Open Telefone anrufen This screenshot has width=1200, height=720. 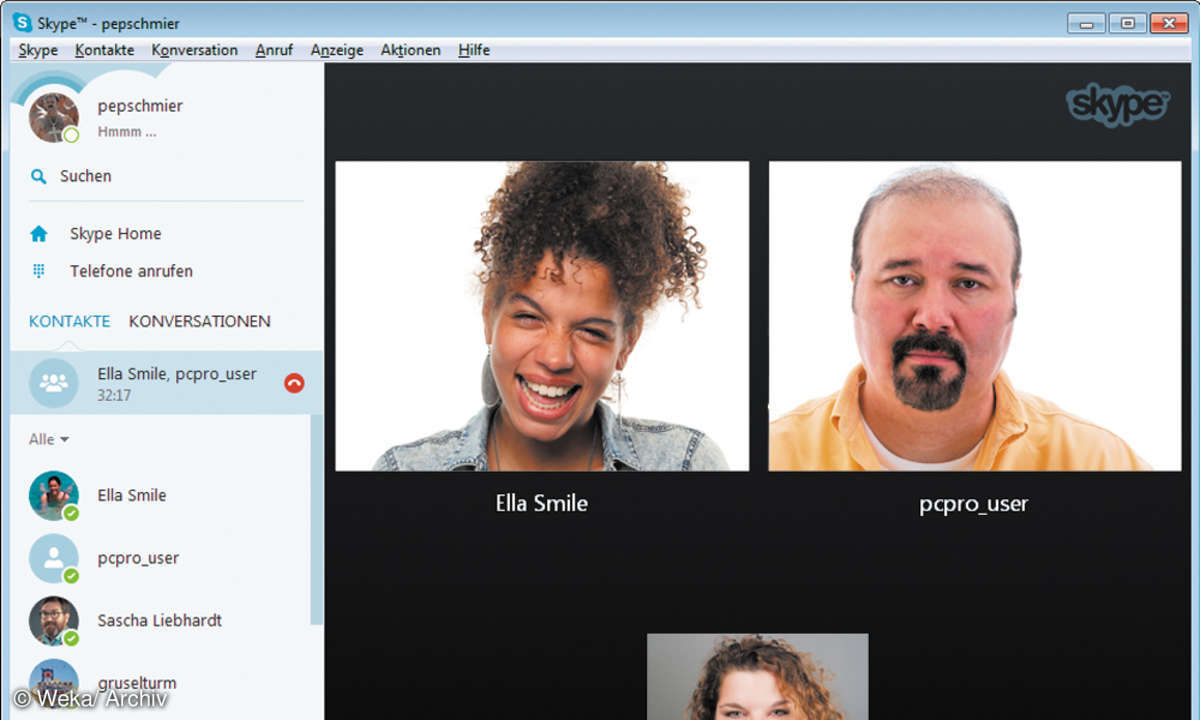tap(131, 271)
